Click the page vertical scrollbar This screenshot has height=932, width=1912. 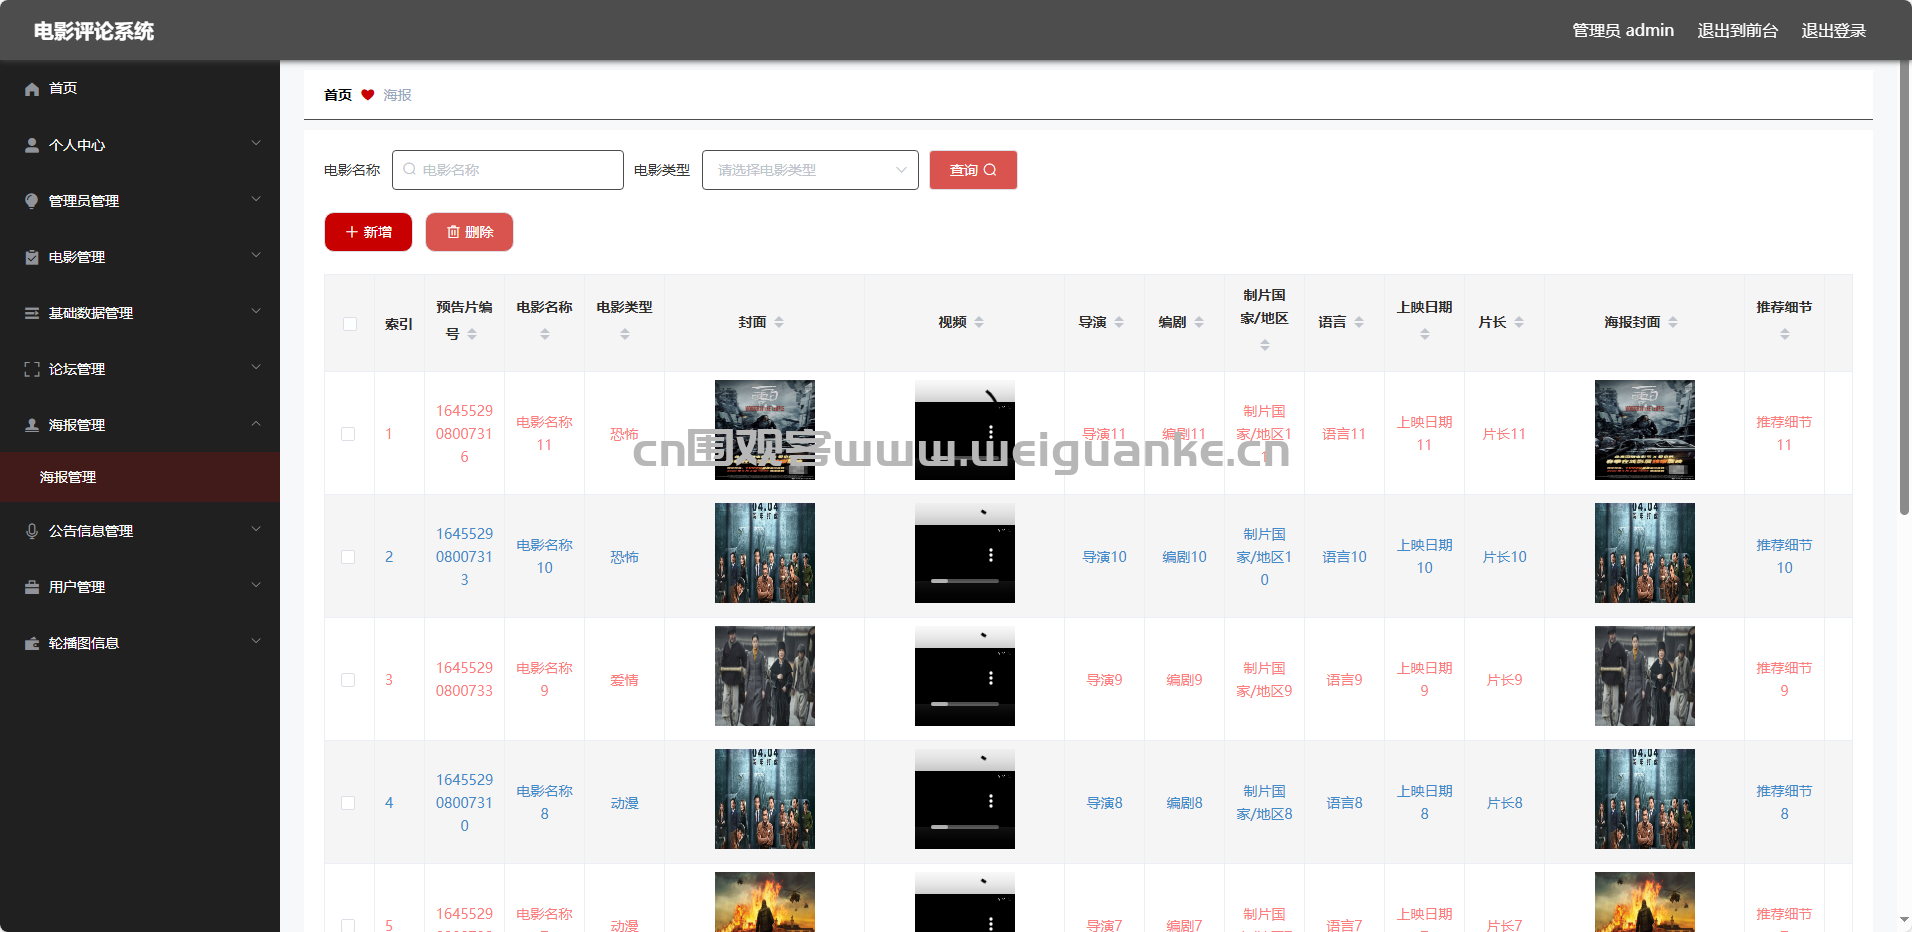point(1904,290)
